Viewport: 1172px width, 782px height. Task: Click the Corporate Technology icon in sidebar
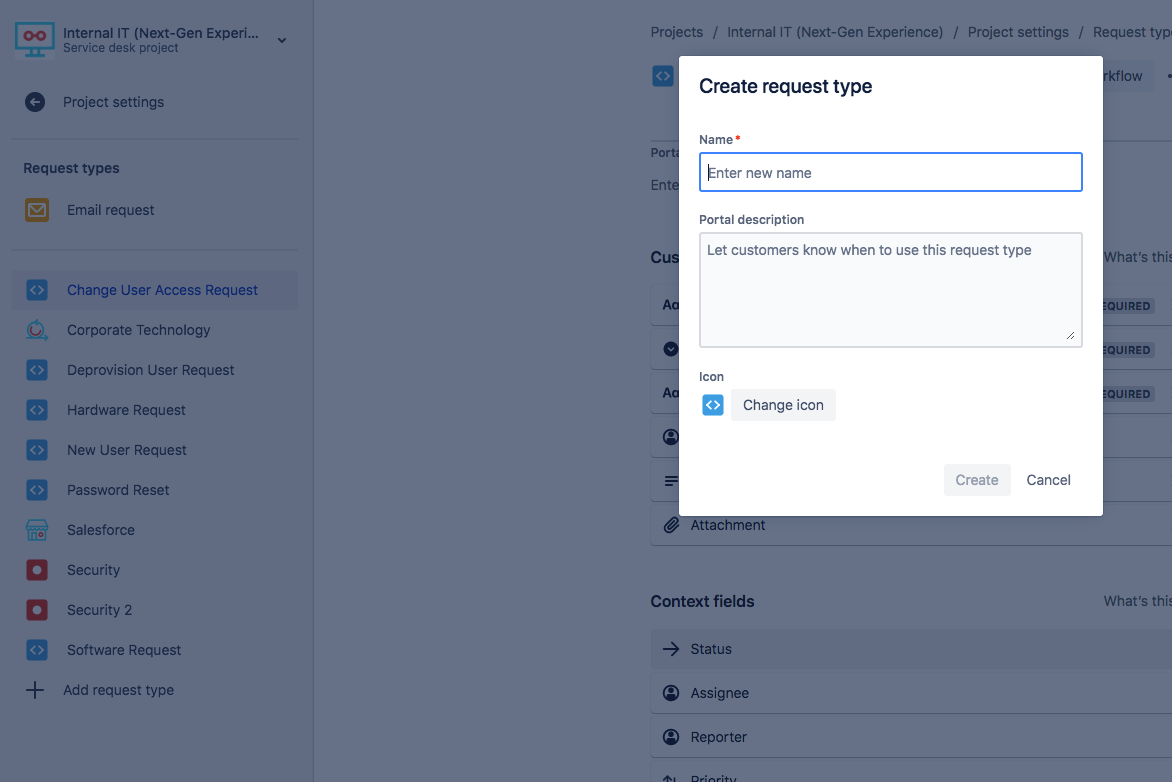[x=37, y=330]
